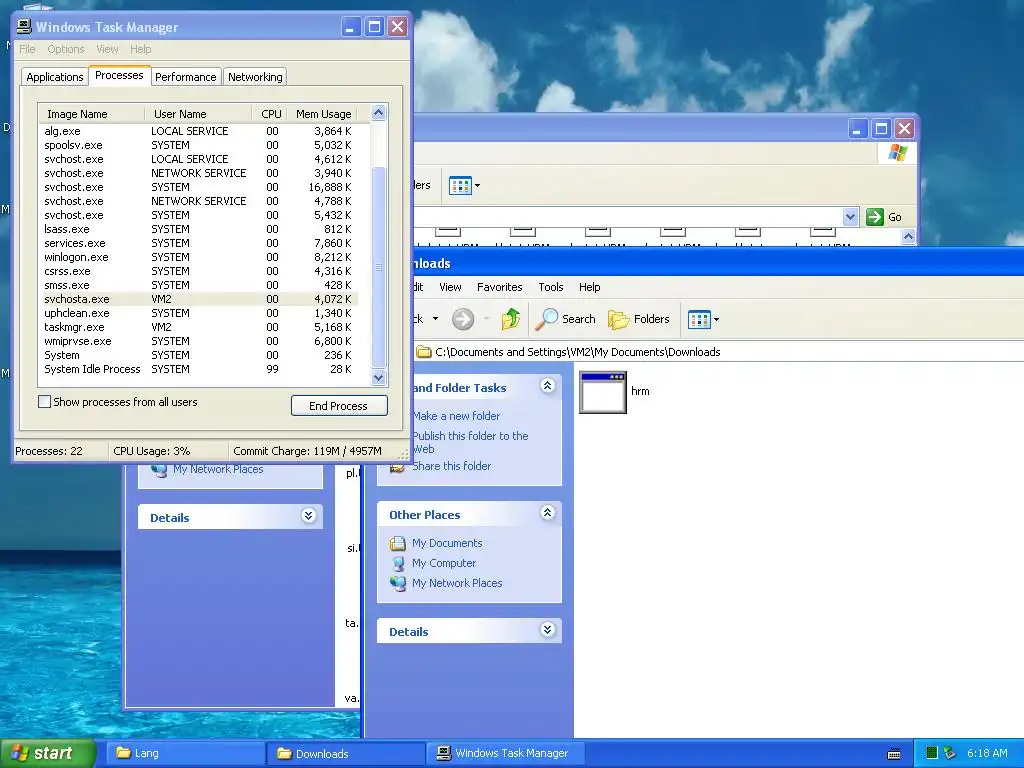Click the process list scroll up arrow

tap(378, 113)
